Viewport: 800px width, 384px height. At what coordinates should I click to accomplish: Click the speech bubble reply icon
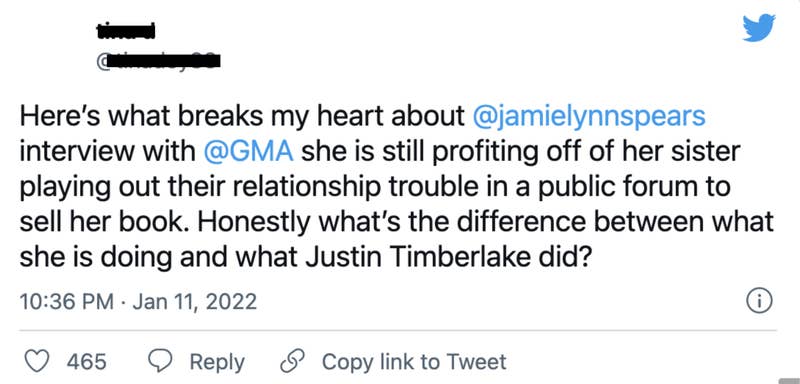tap(159, 362)
